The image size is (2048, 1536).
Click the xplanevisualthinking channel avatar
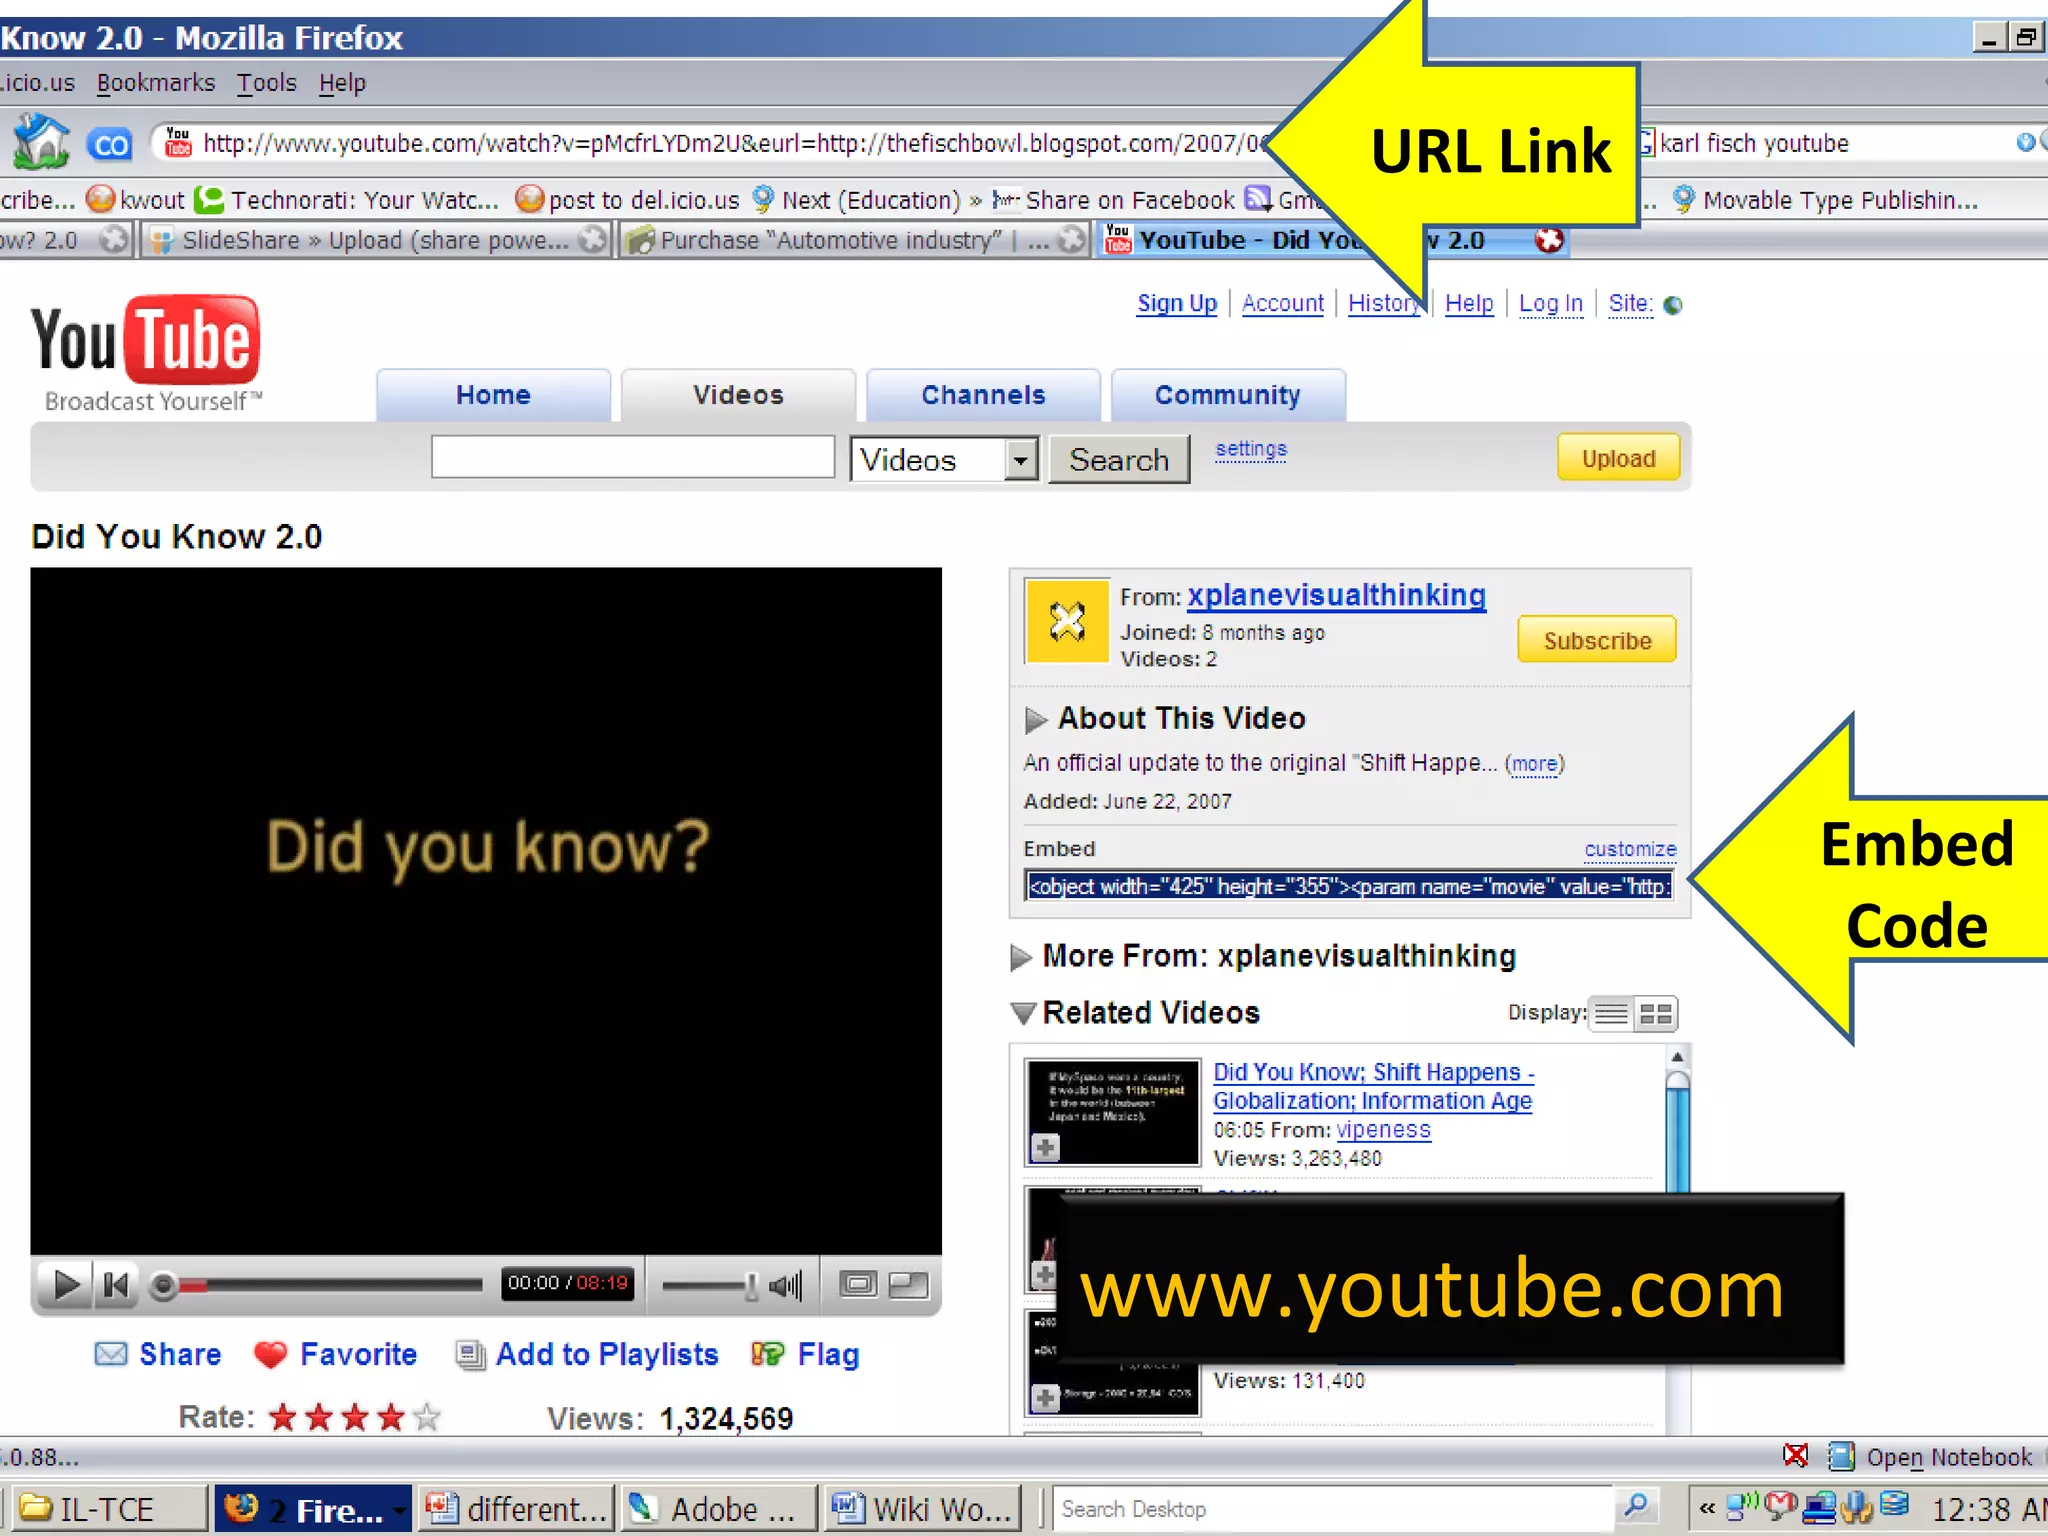pyautogui.click(x=1067, y=622)
